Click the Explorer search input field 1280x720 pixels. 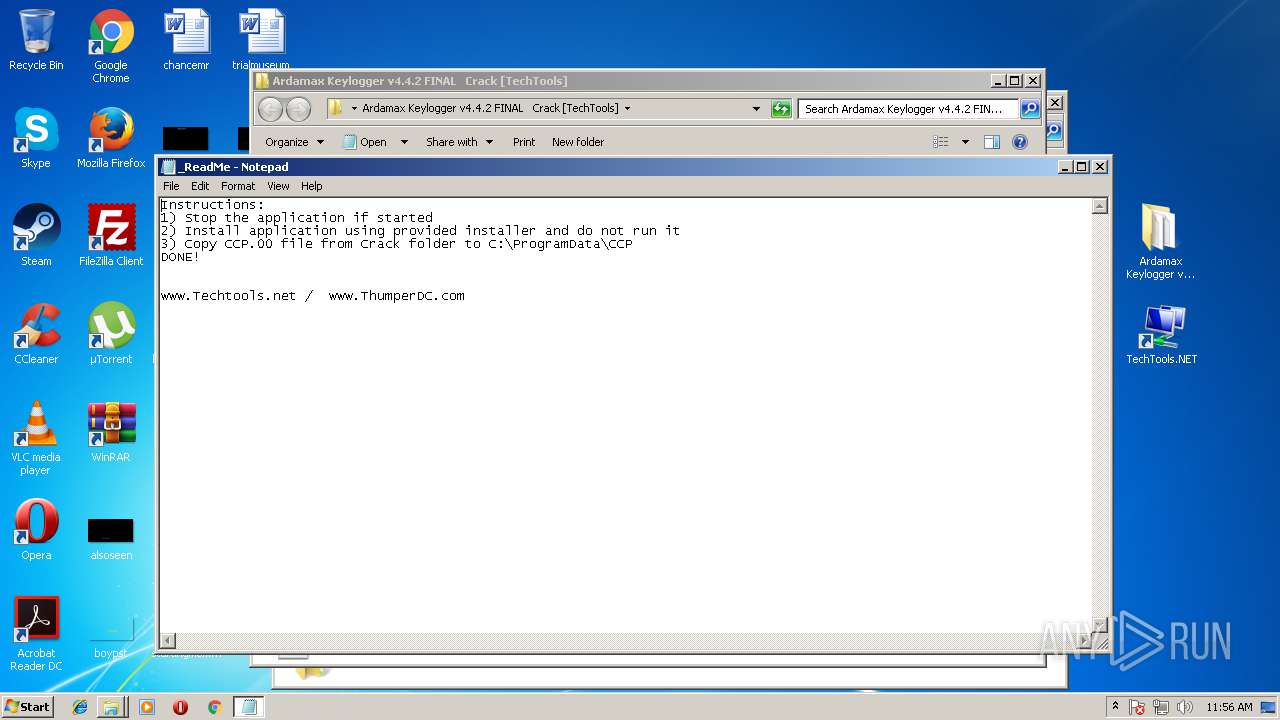click(x=908, y=109)
